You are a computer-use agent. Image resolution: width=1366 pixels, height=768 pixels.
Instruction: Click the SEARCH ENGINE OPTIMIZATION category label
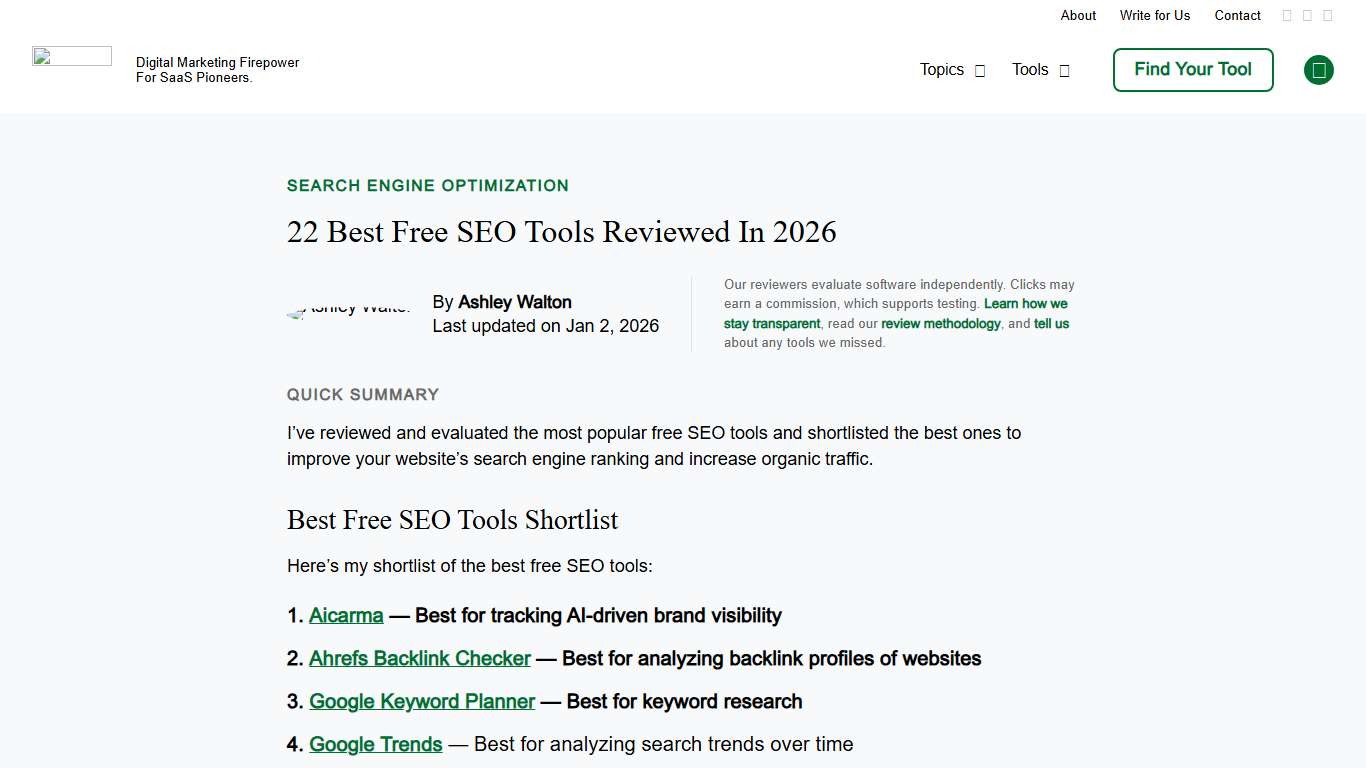[x=427, y=185]
